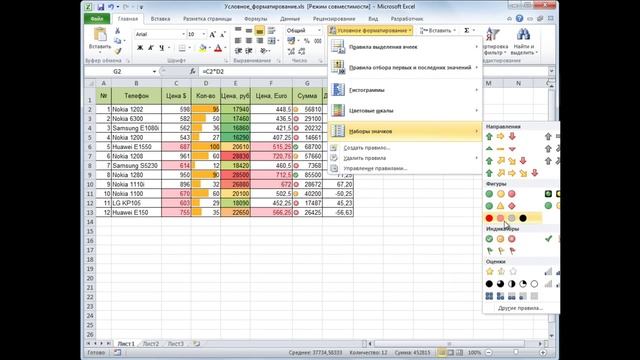This screenshot has height=360, width=640.
Task: Switch to the Разметка страницы tab
Action: tap(207, 19)
